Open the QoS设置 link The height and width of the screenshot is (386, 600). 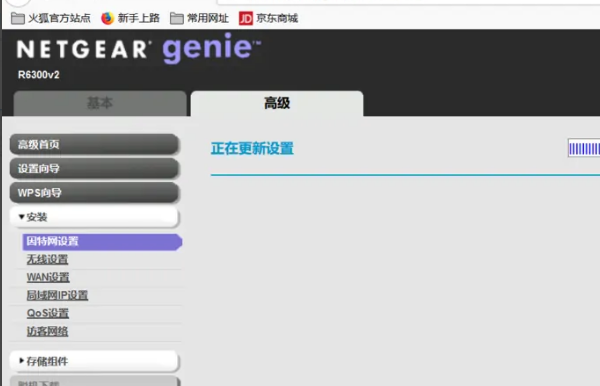(x=48, y=313)
